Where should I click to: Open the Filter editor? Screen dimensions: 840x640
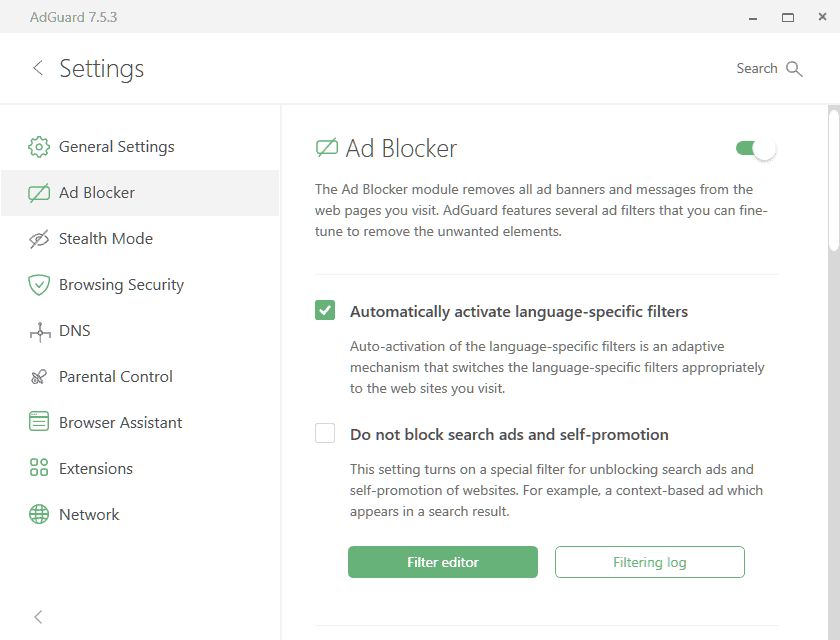pyautogui.click(x=443, y=562)
